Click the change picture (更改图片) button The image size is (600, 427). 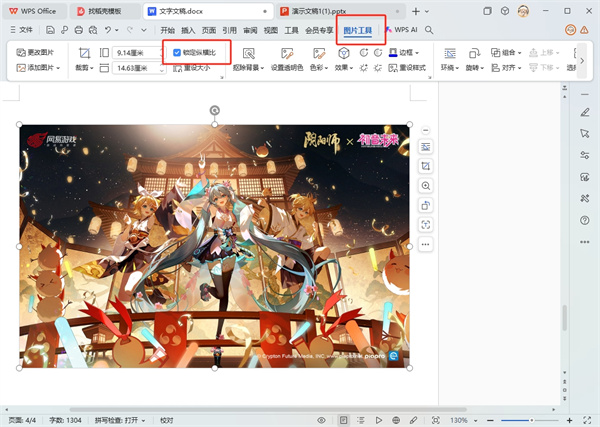(35, 52)
